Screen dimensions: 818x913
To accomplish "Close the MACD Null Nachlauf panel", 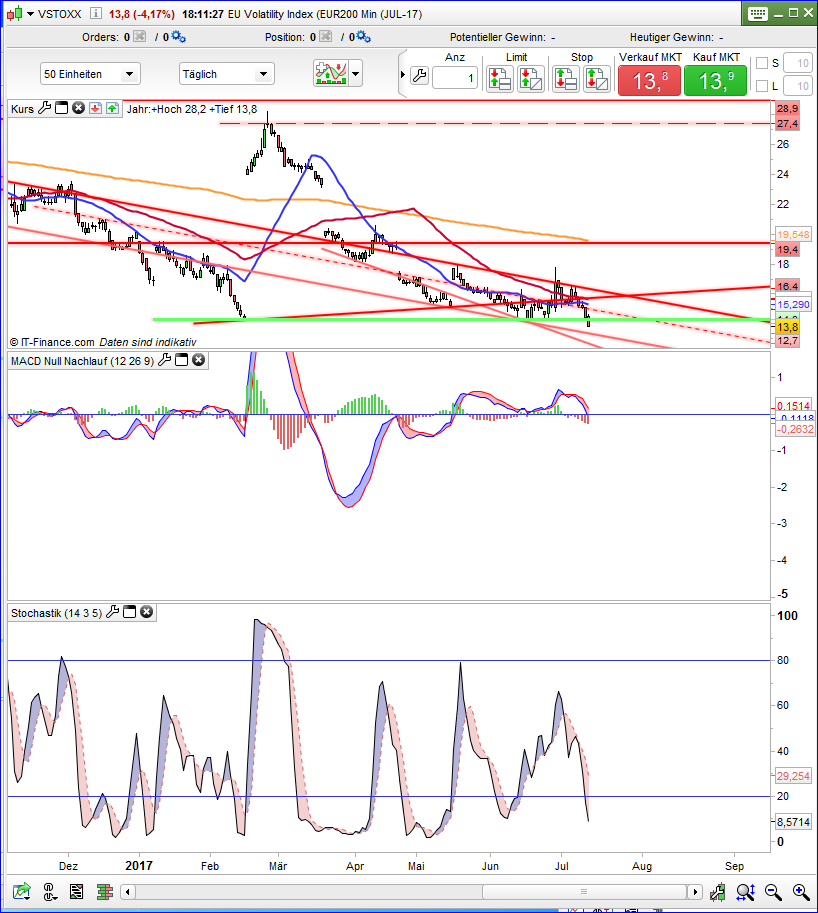I will [199, 360].
